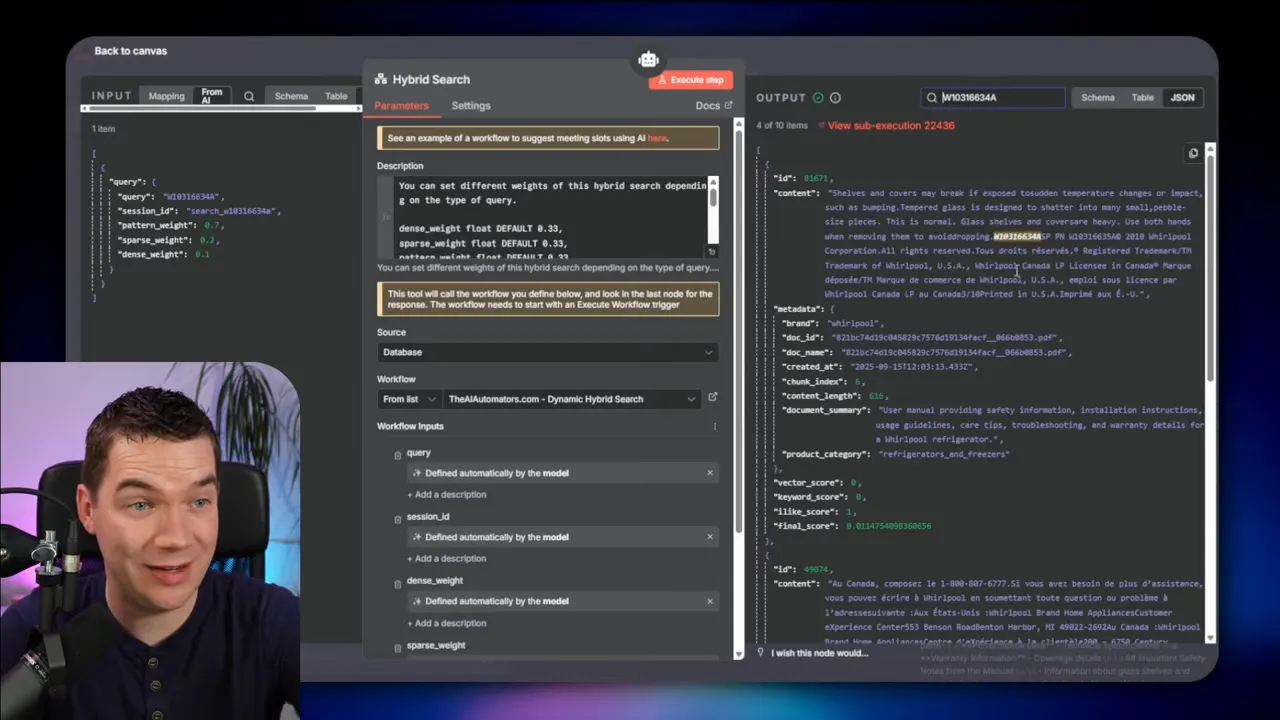The image size is (1280, 720).
Task: Delete the query workflow input via trash icon
Action: click(397, 454)
